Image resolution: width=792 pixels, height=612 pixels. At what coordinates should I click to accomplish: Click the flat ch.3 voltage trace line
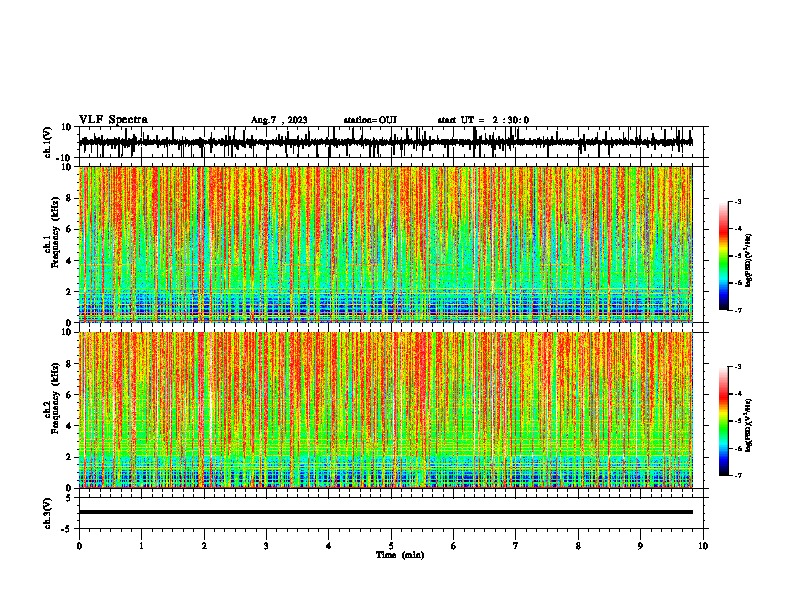pos(385,512)
